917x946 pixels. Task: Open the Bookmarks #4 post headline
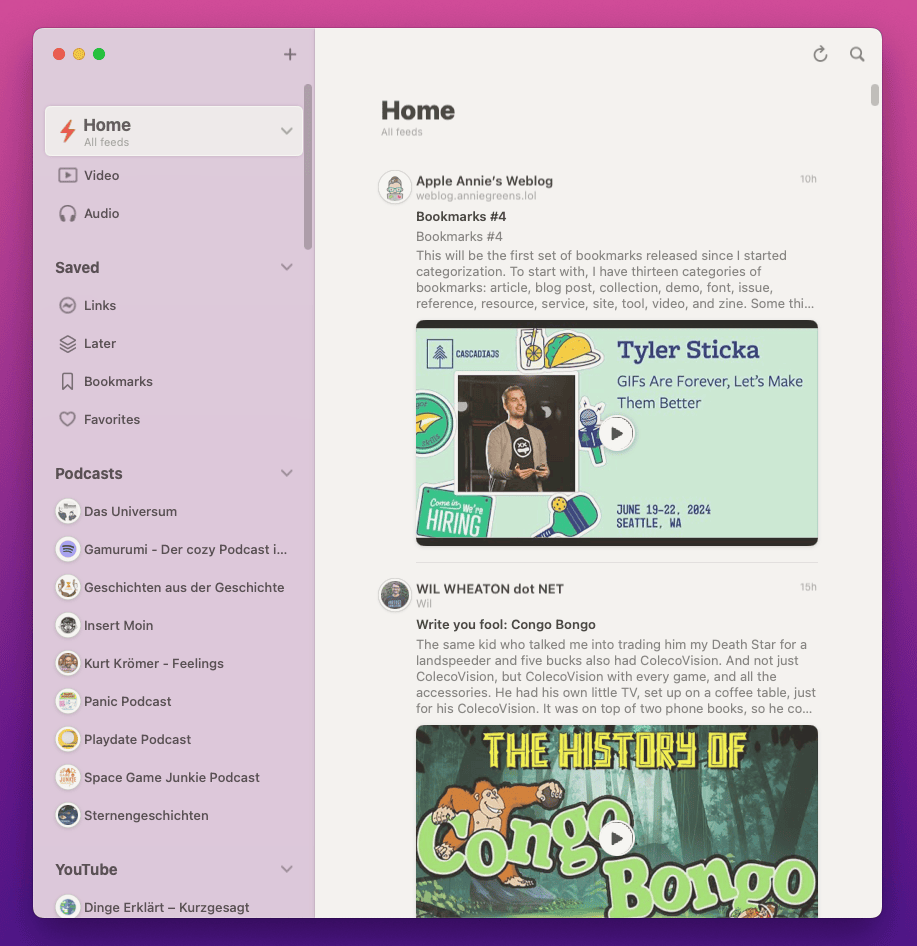tap(461, 217)
